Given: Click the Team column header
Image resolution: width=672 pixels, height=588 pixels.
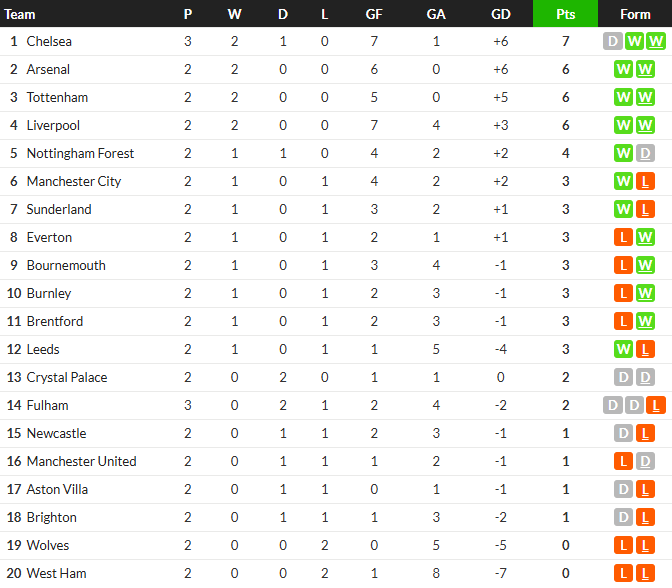Looking at the screenshot, I should 20,14.
